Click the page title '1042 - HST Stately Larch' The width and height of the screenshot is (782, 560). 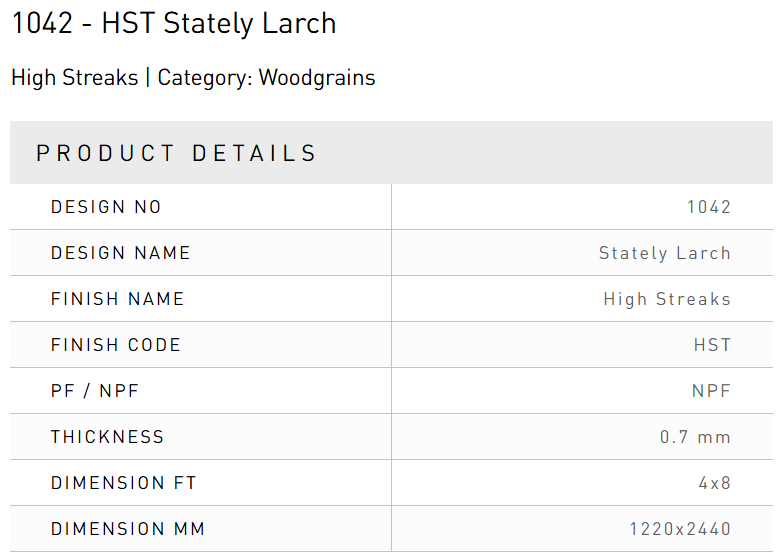coord(174,24)
